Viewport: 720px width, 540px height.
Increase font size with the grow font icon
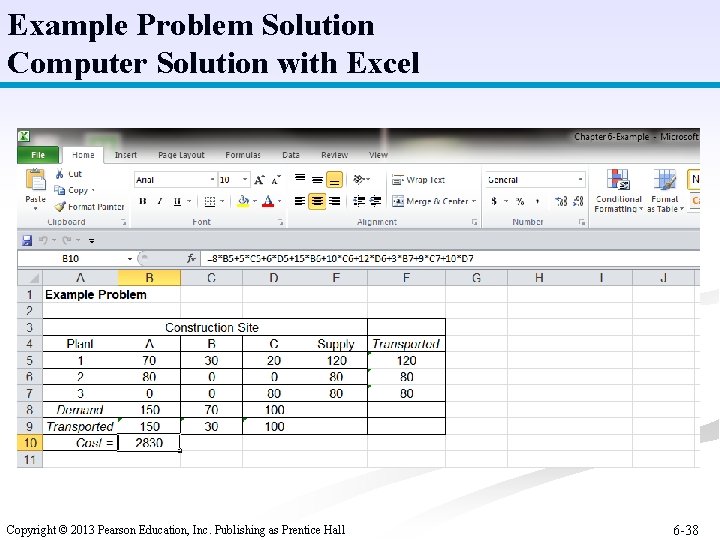259,180
